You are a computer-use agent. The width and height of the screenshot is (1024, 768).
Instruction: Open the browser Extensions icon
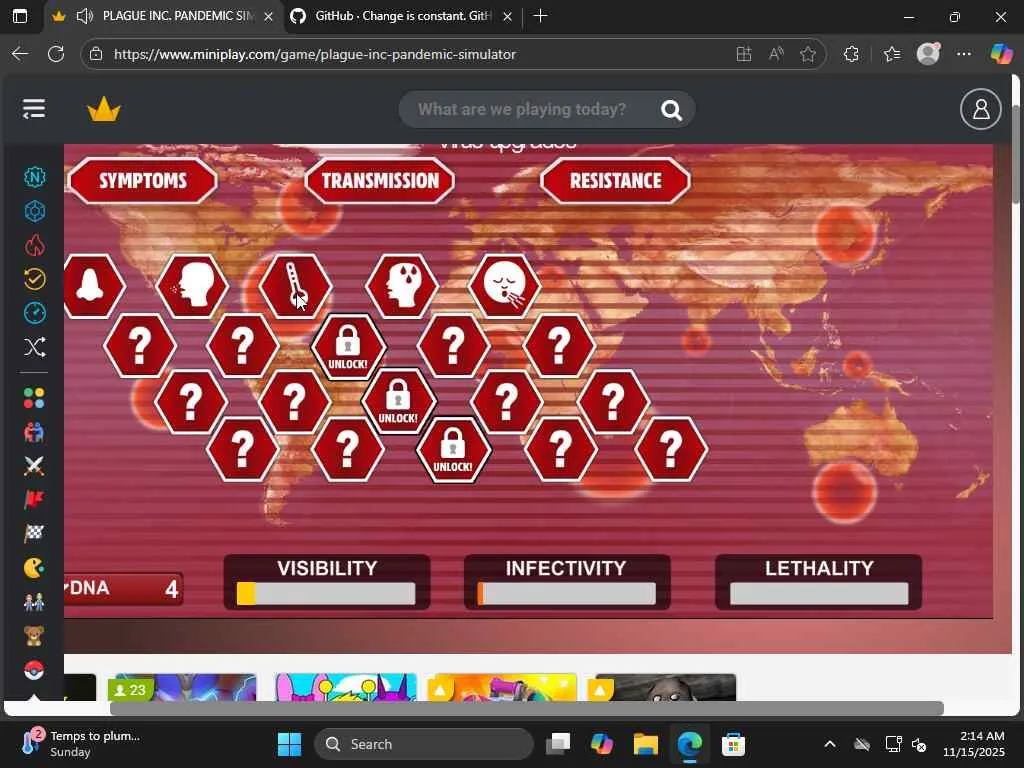click(851, 54)
